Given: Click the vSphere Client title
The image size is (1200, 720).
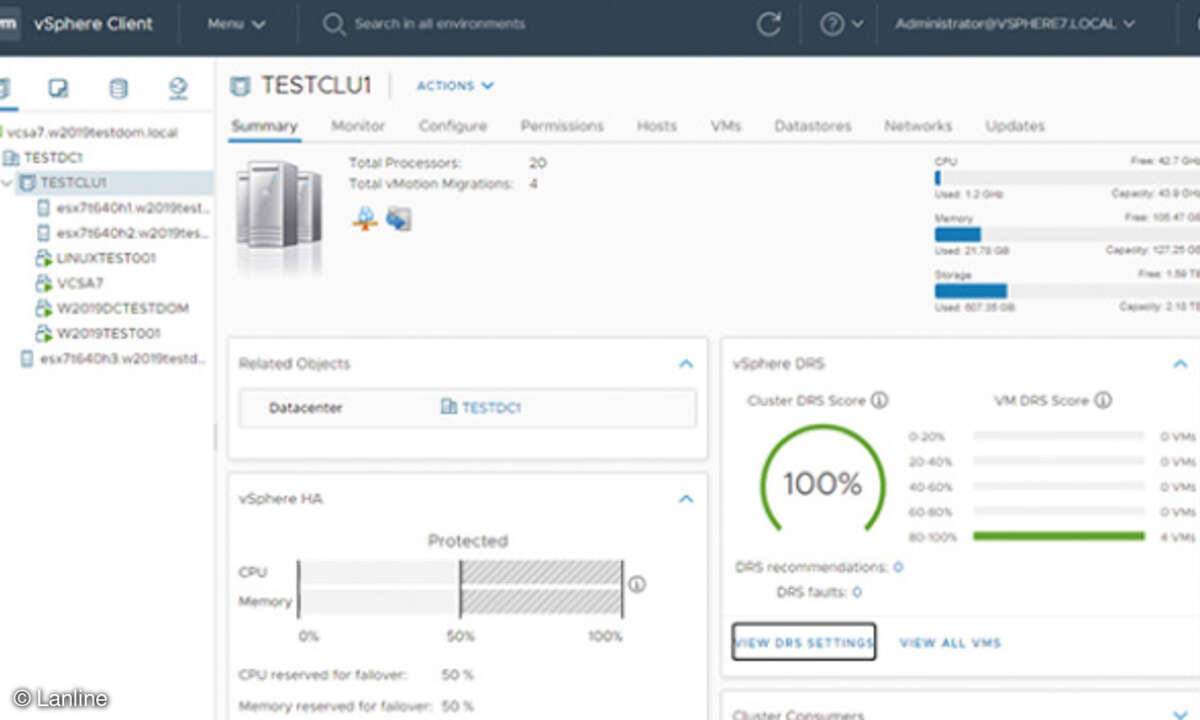Looking at the screenshot, I should [x=93, y=24].
